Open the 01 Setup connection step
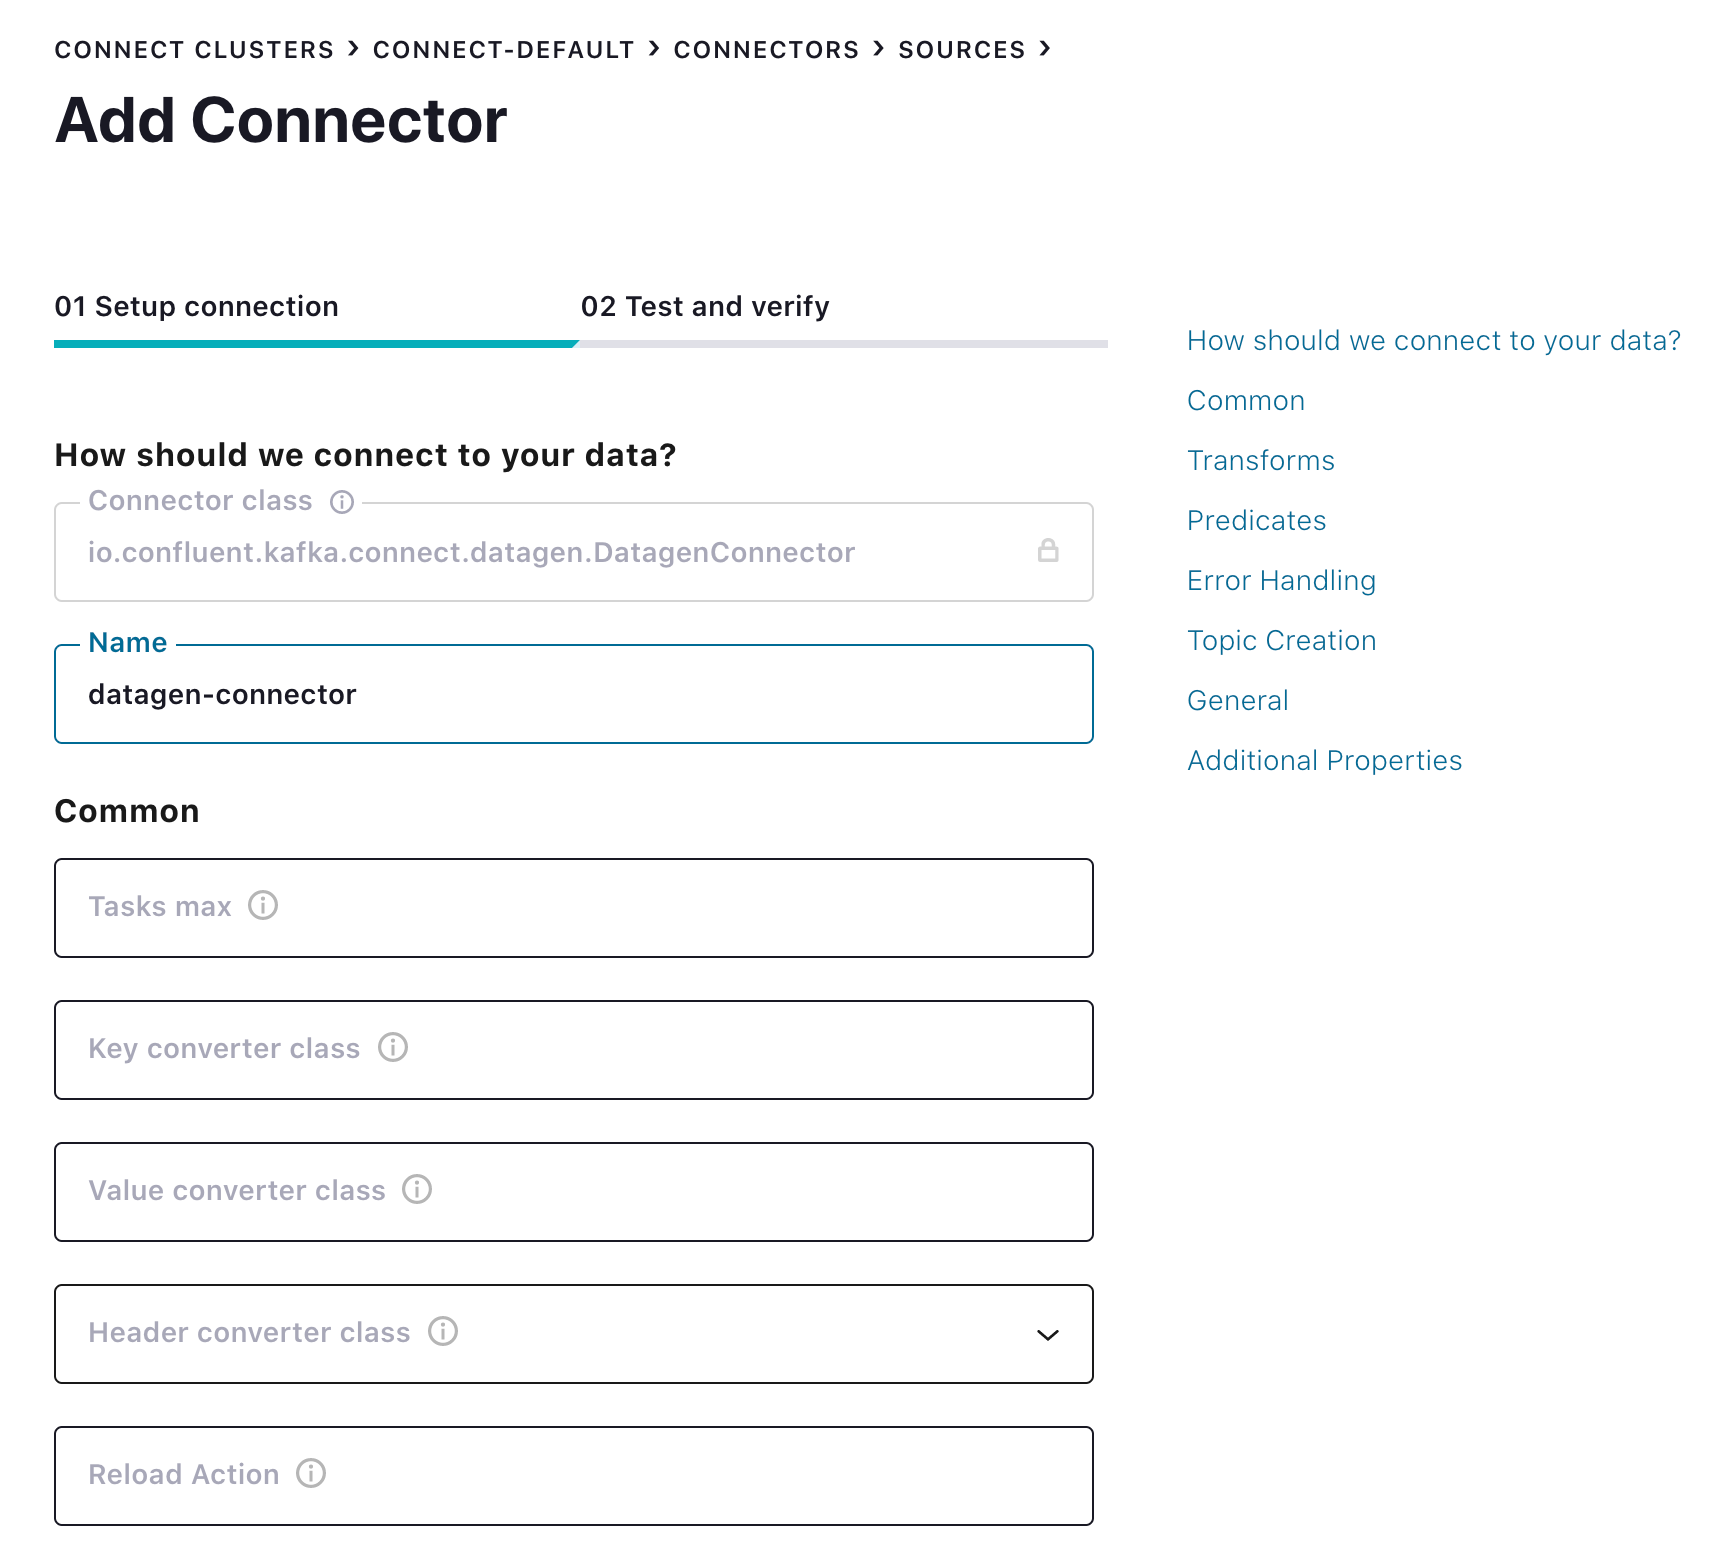The width and height of the screenshot is (1728, 1560). [197, 306]
